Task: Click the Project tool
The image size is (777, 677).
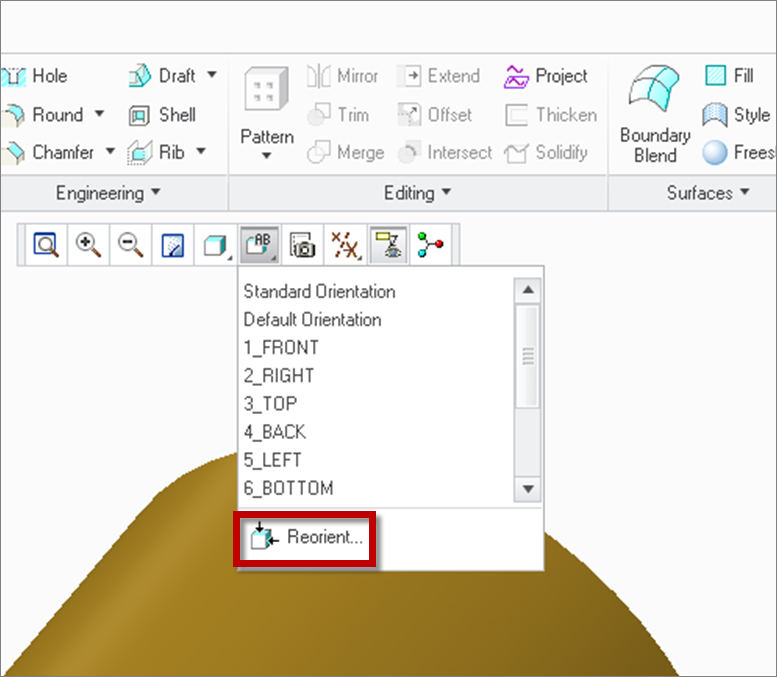Action: point(546,76)
